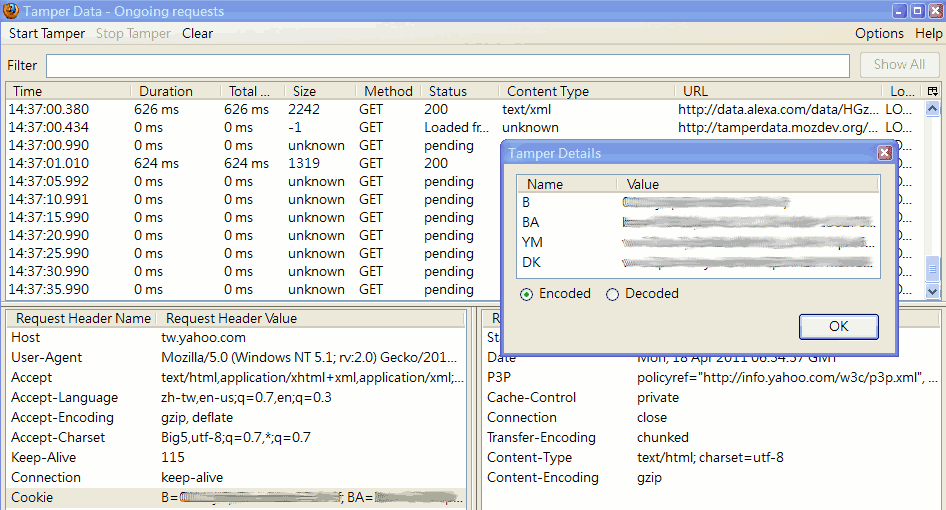Sort by Status column header

point(460,91)
